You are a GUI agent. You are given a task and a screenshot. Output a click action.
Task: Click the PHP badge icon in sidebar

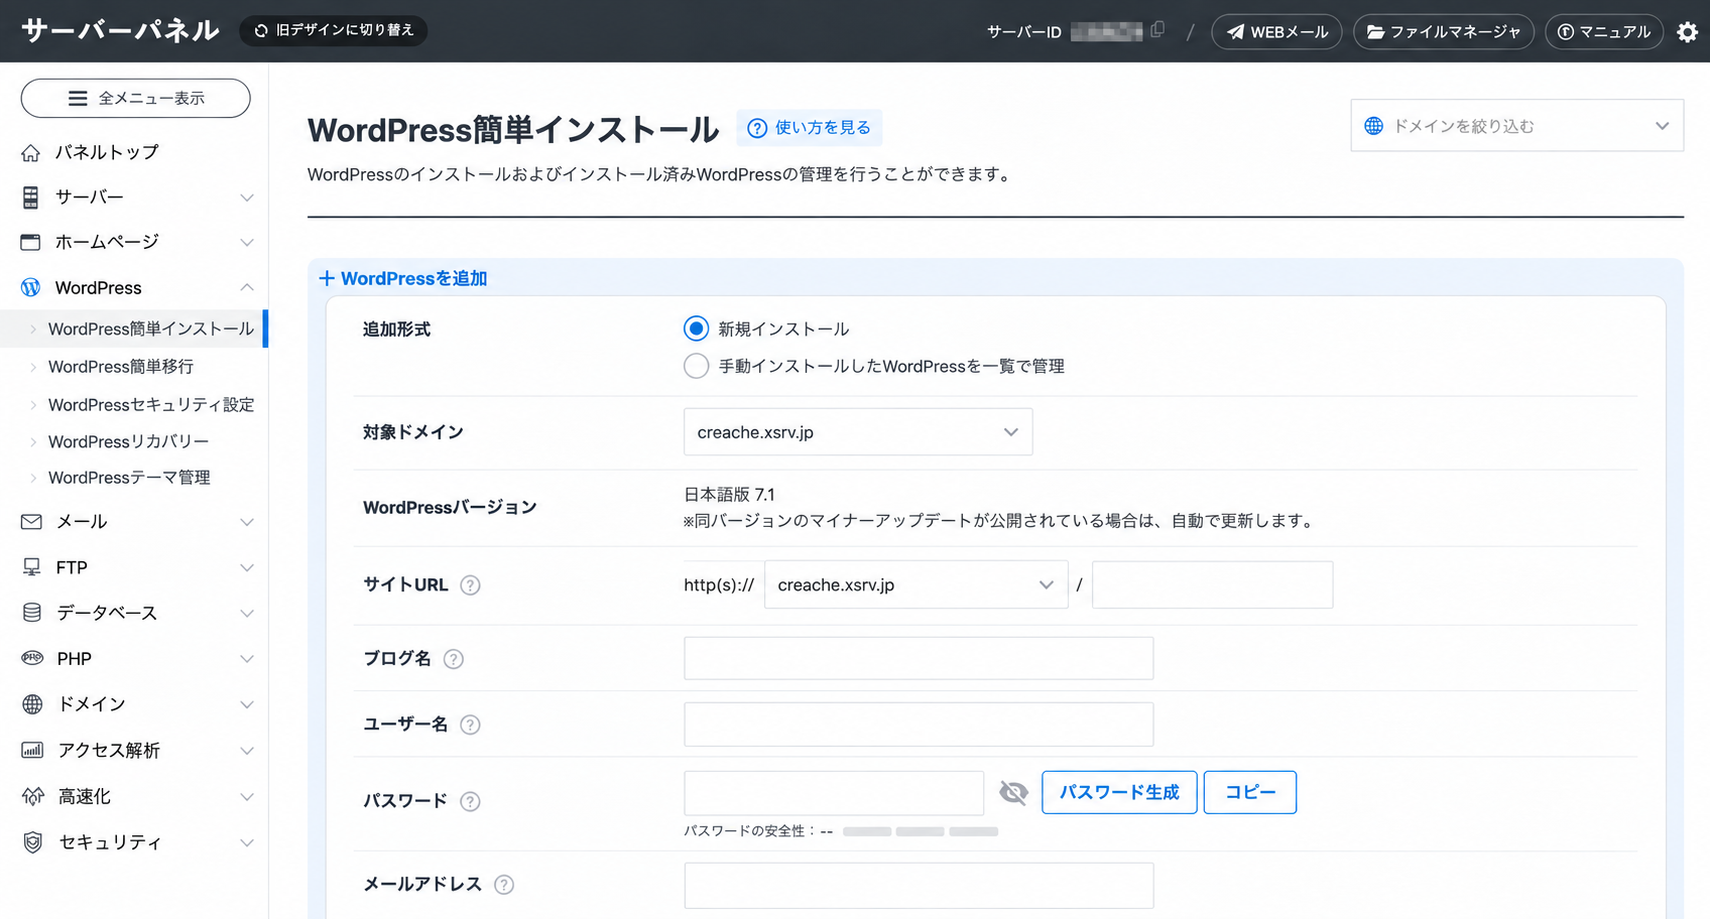[x=32, y=658]
